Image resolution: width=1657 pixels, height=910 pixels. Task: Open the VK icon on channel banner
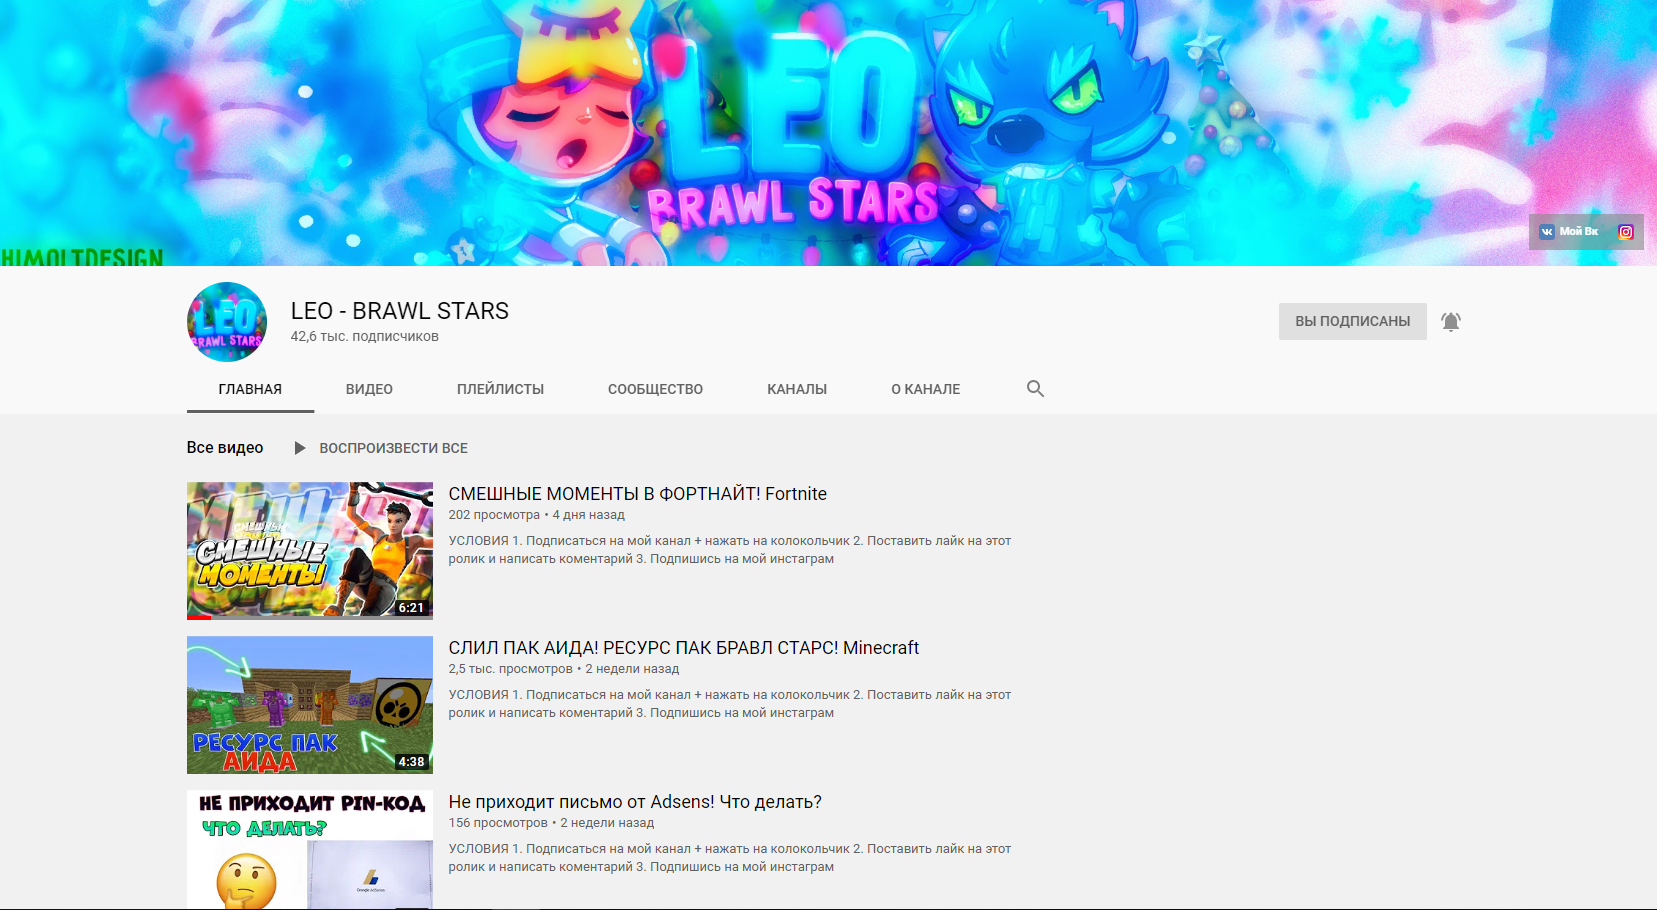pyautogui.click(x=1547, y=232)
